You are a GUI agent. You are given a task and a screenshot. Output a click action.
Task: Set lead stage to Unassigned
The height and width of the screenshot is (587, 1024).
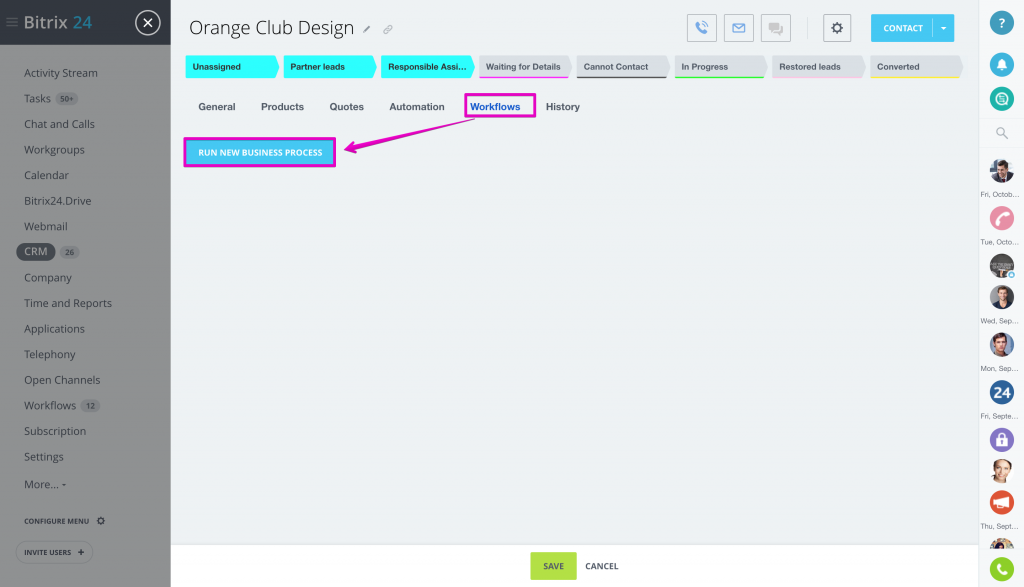[x=232, y=67]
